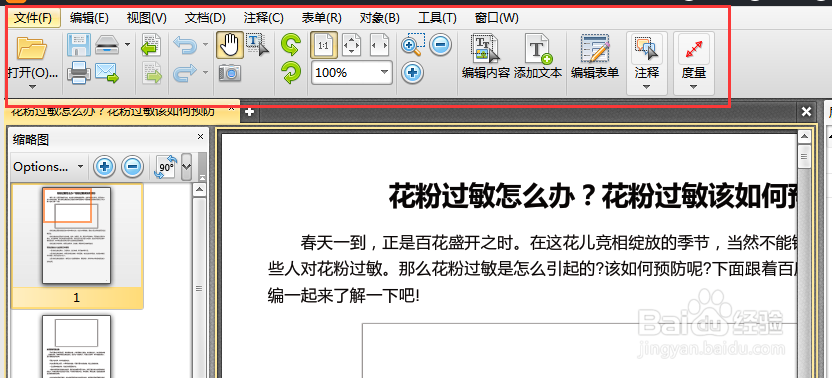832x378 pixels.
Task: Open the 工具(T) menu
Action: pyautogui.click(x=437, y=18)
